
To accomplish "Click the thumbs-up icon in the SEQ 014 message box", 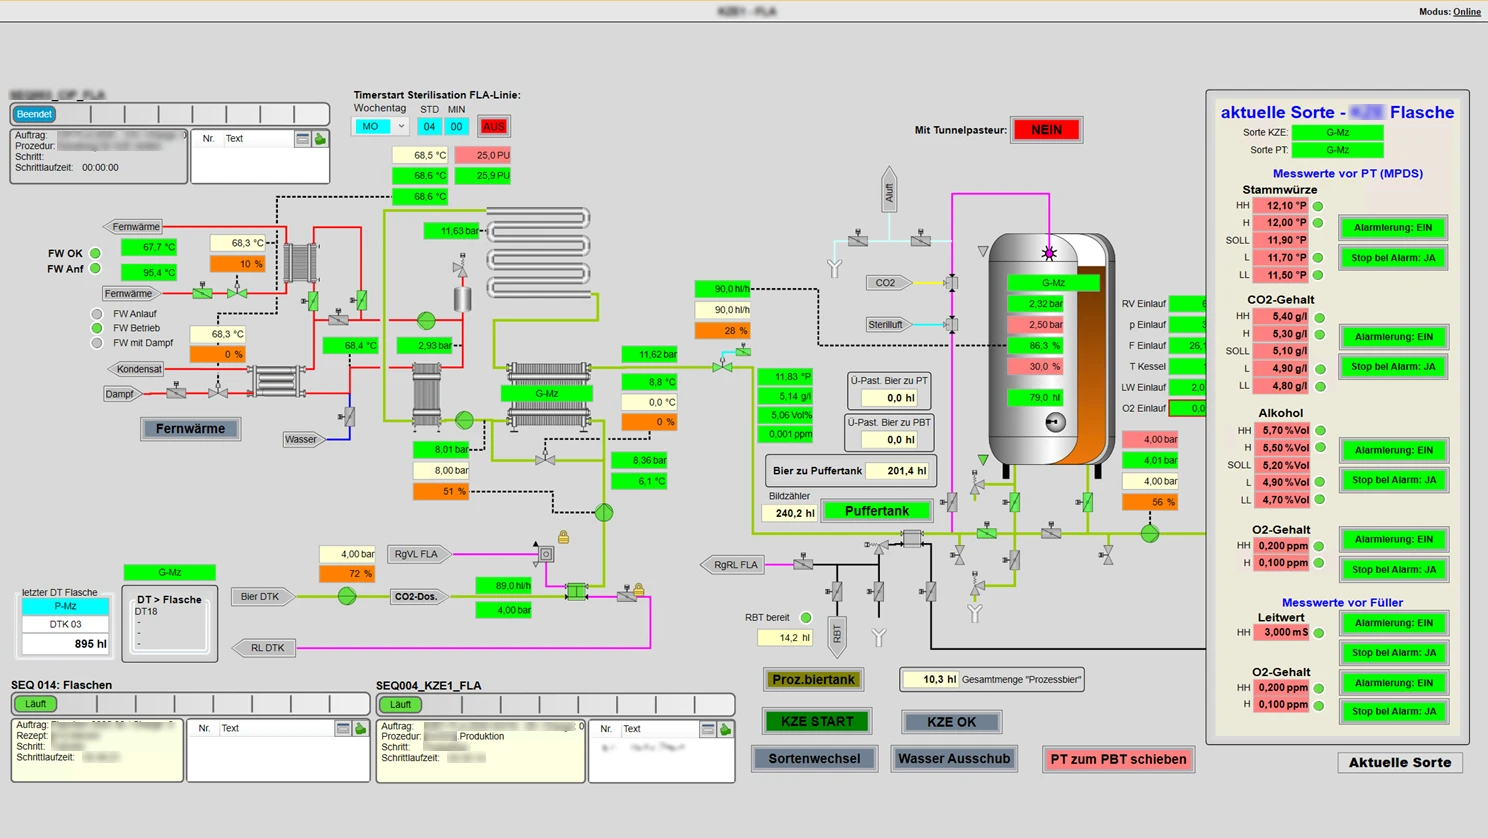I will (361, 729).
